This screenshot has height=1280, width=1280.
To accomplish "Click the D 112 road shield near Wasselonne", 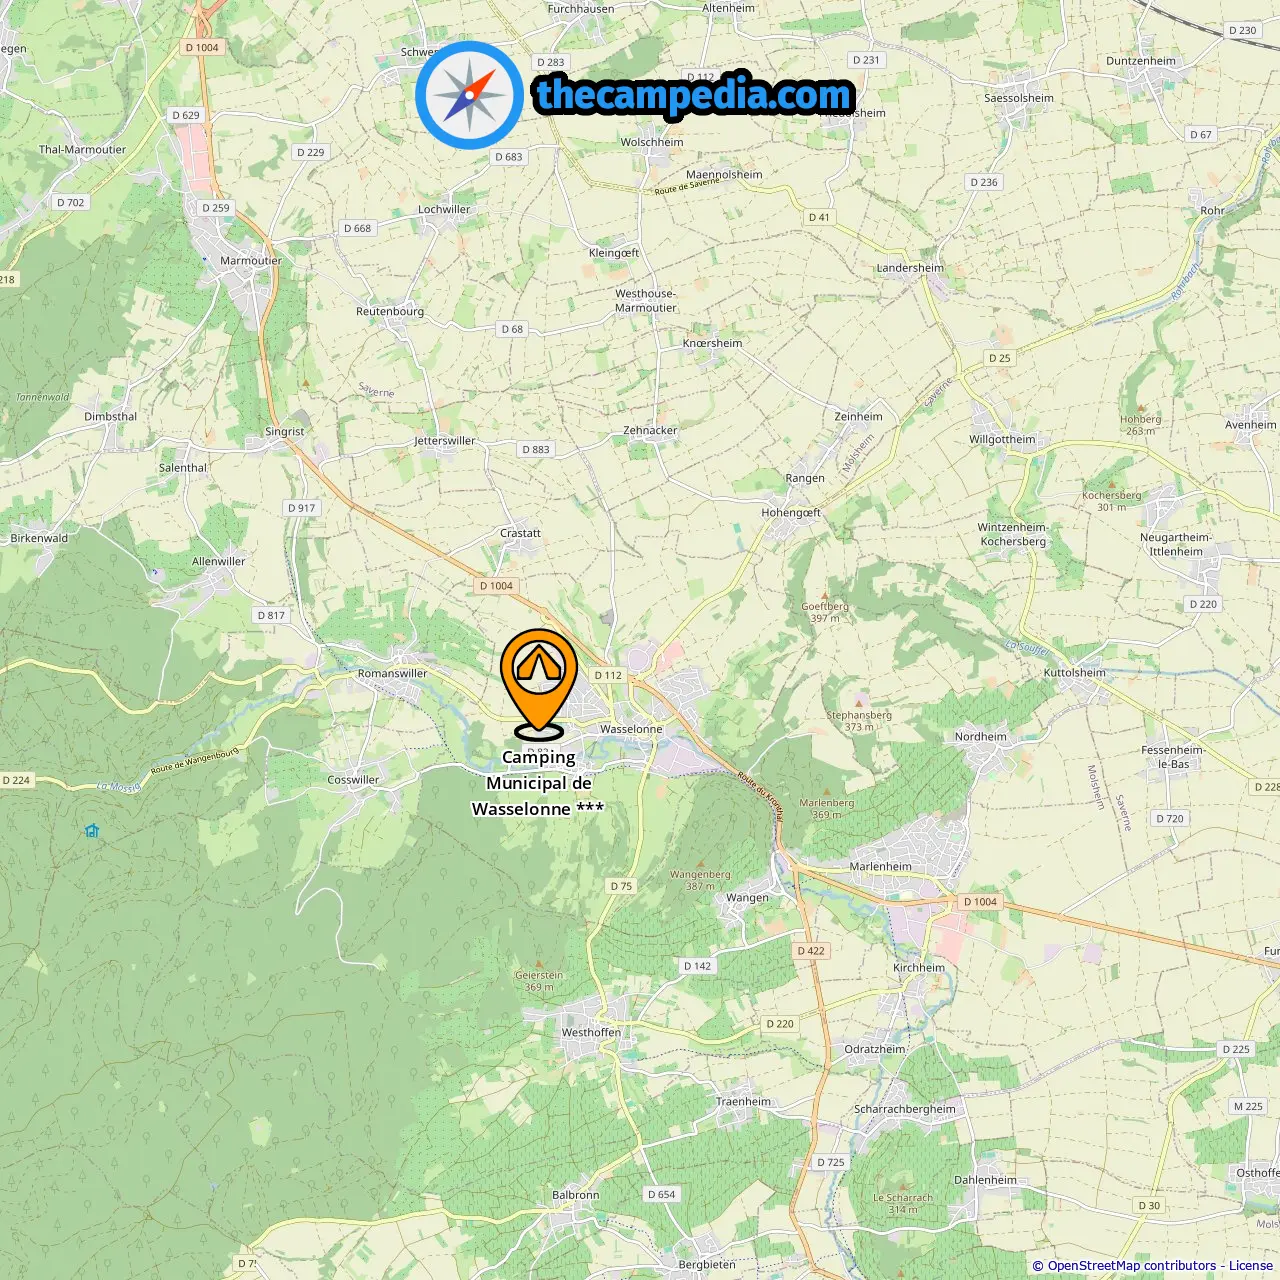I will [x=608, y=675].
